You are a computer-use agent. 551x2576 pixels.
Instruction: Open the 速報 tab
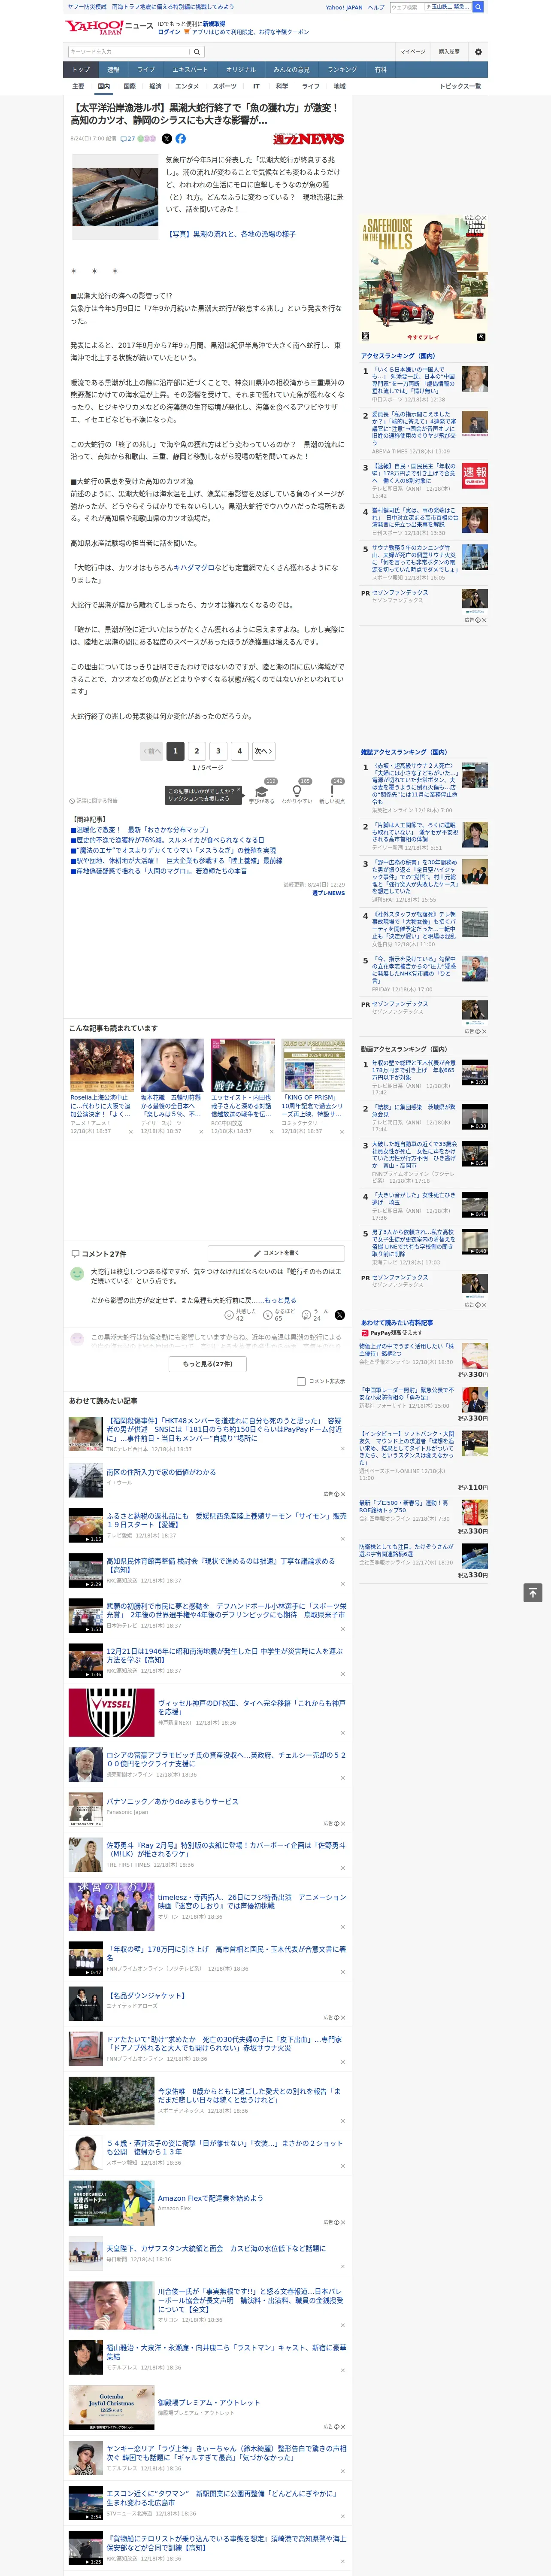113,70
